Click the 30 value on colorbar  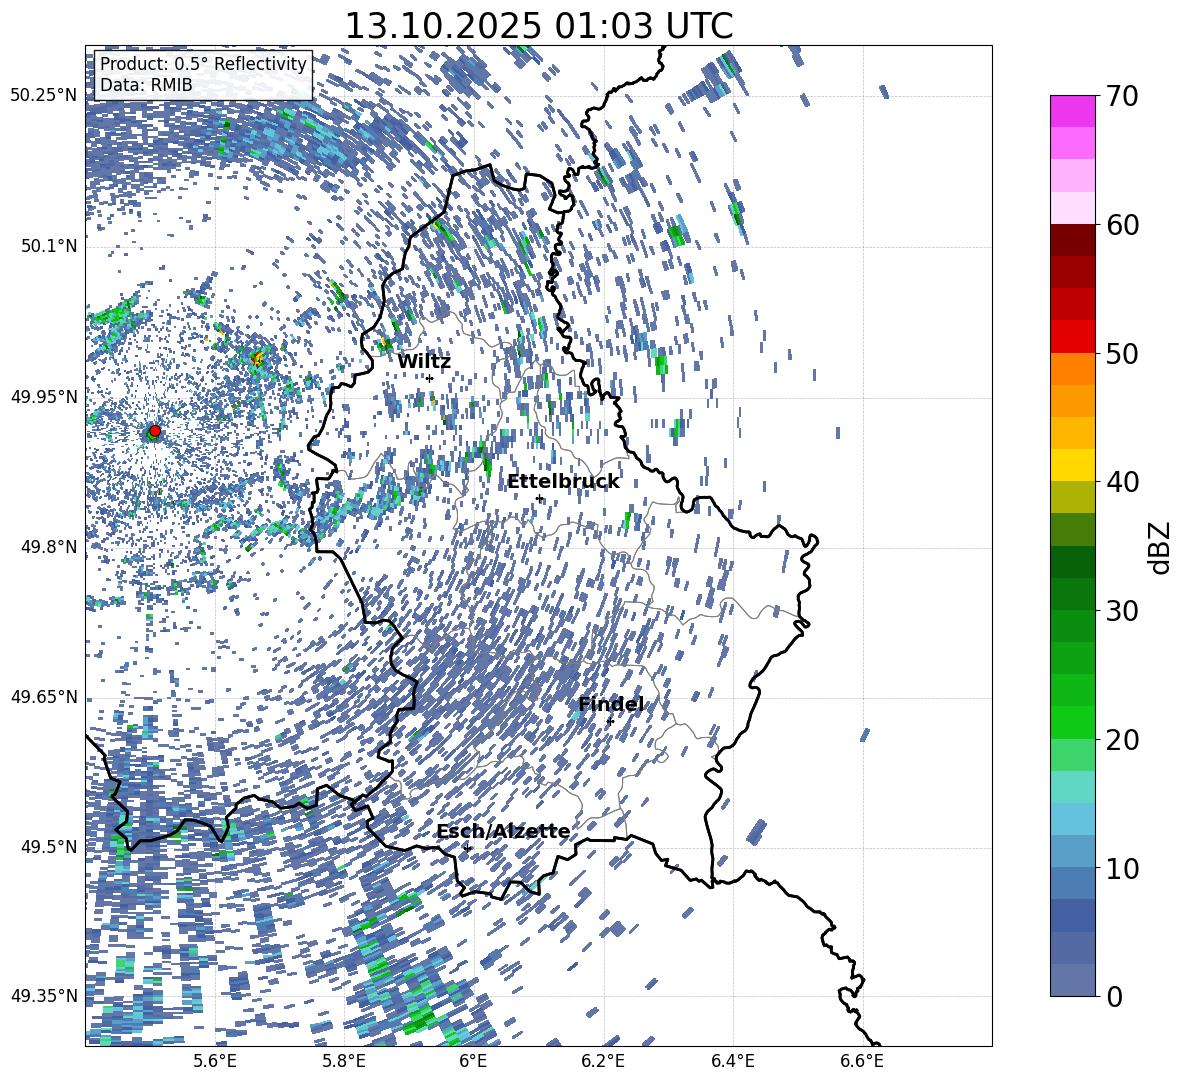1122,611
